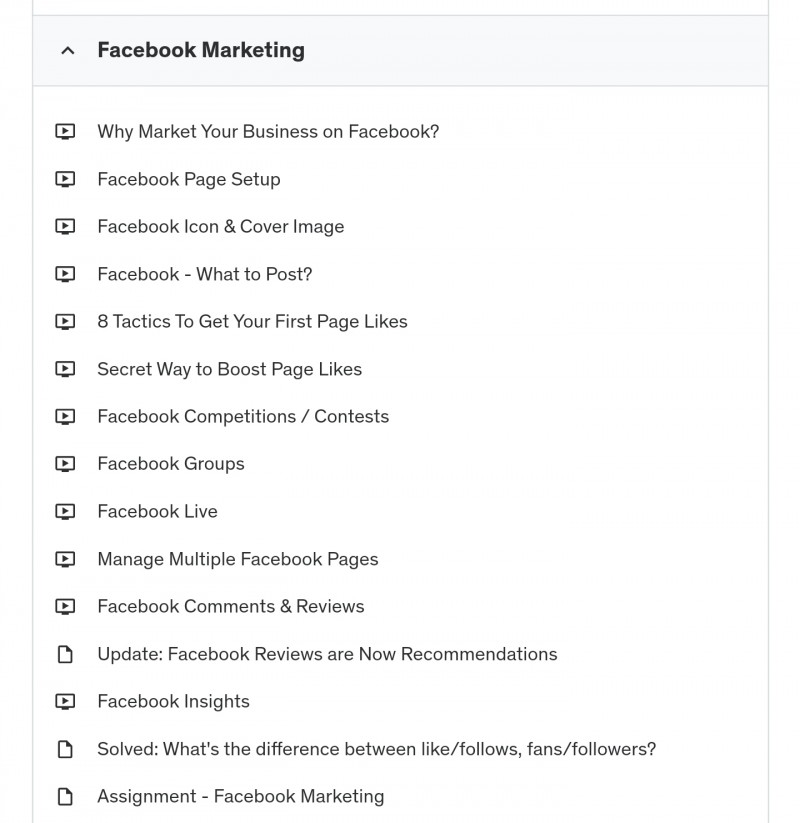This screenshot has width=800, height=823.
Task: Open Secret Way to Boost Page Likes lecture
Action: tap(230, 370)
